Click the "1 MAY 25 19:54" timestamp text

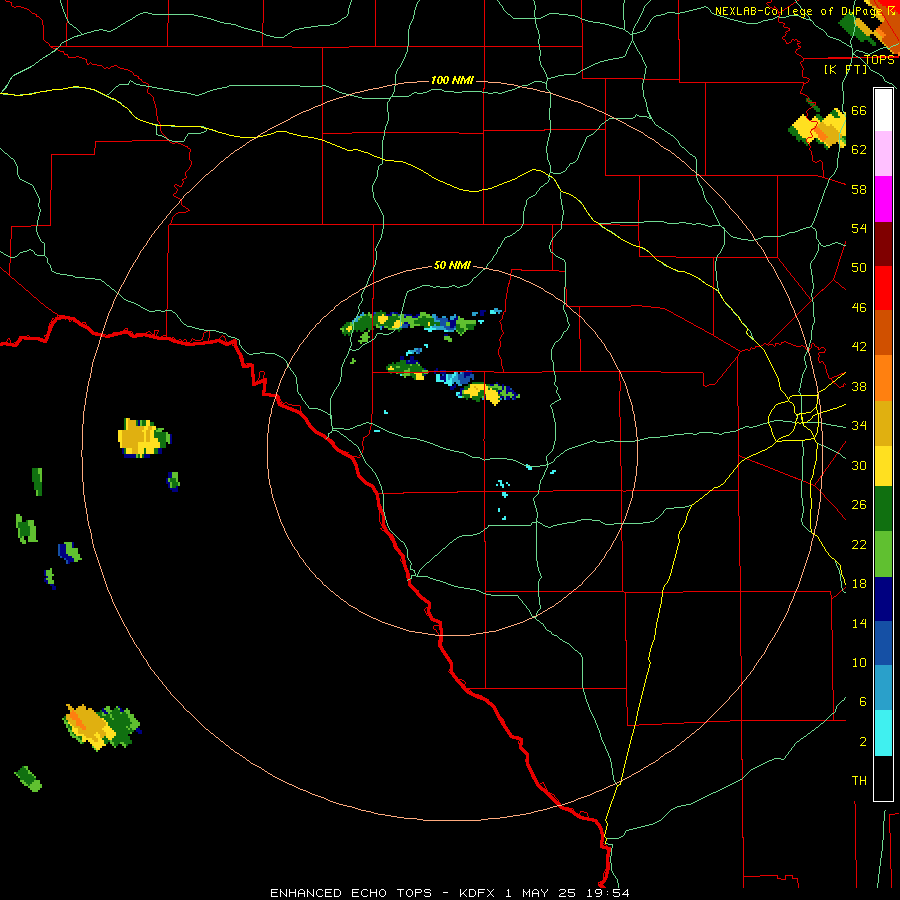[x=567, y=893]
